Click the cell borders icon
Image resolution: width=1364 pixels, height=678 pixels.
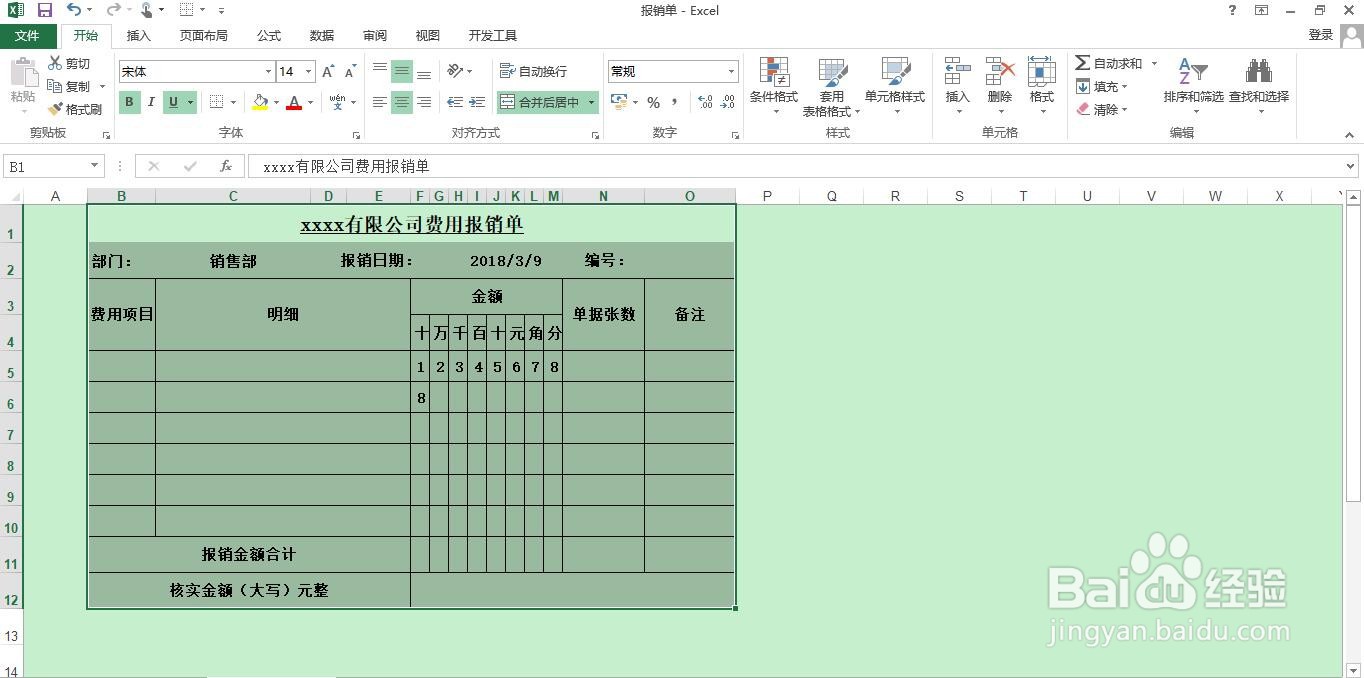pos(217,102)
